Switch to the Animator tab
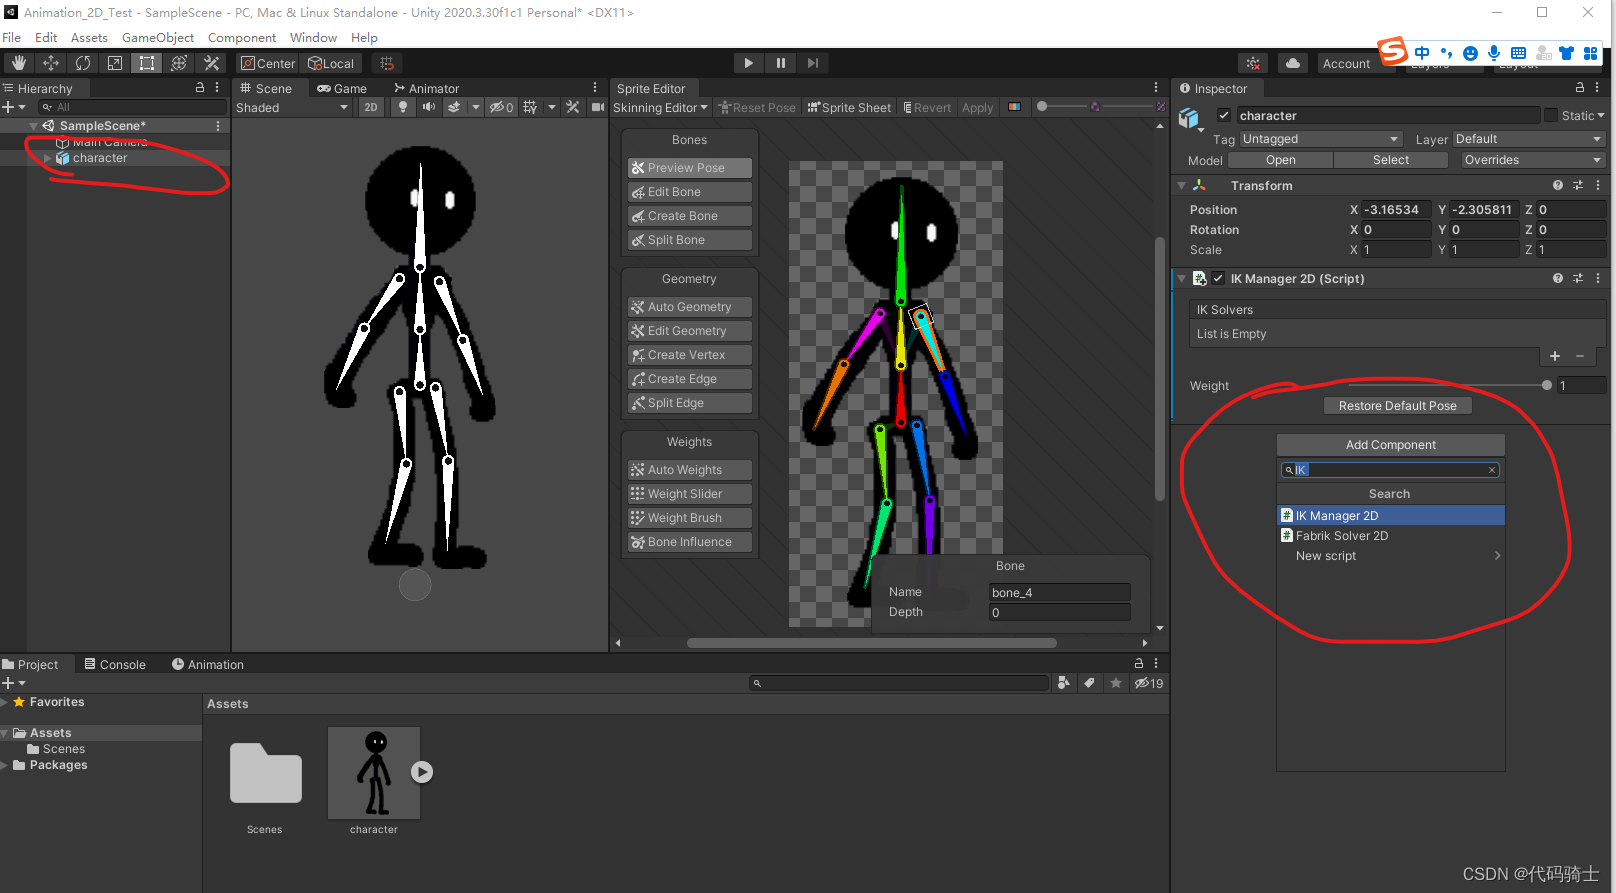Screen dimensions: 1616x893 426,88
